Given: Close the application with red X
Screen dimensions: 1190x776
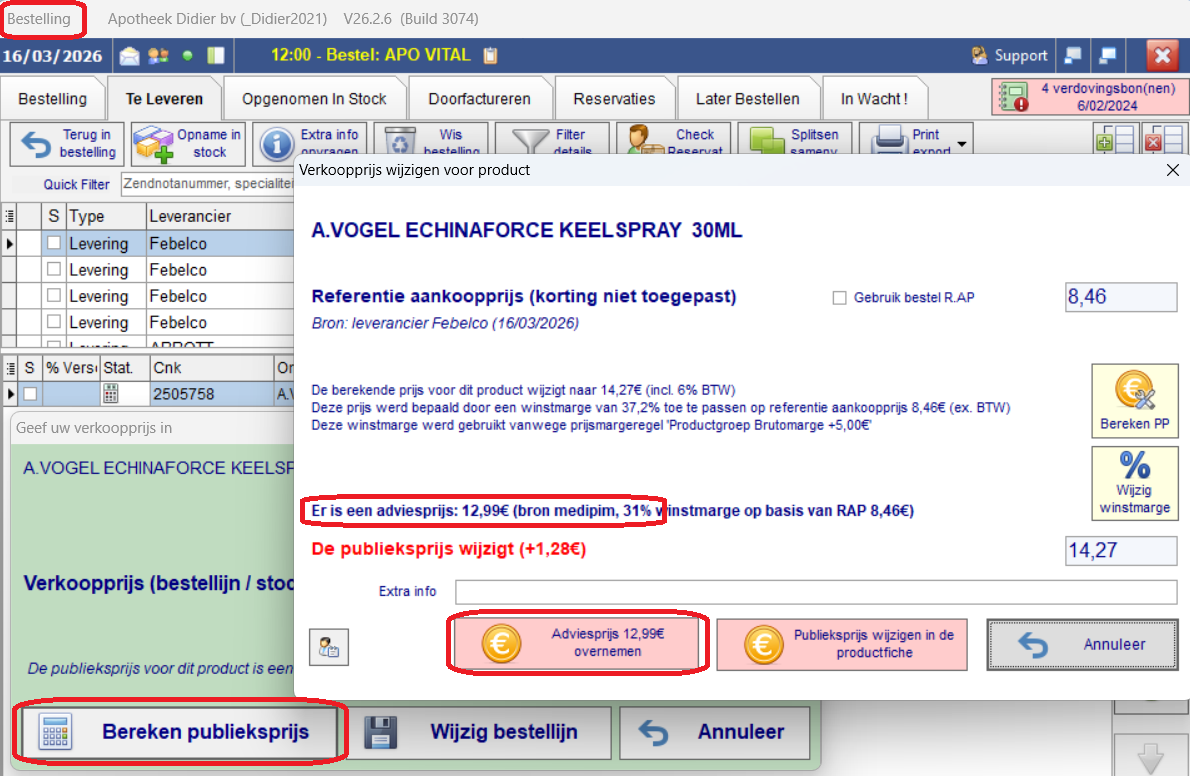Looking at the screenshot, I should pyautogui.click(x=1162, y=55).
